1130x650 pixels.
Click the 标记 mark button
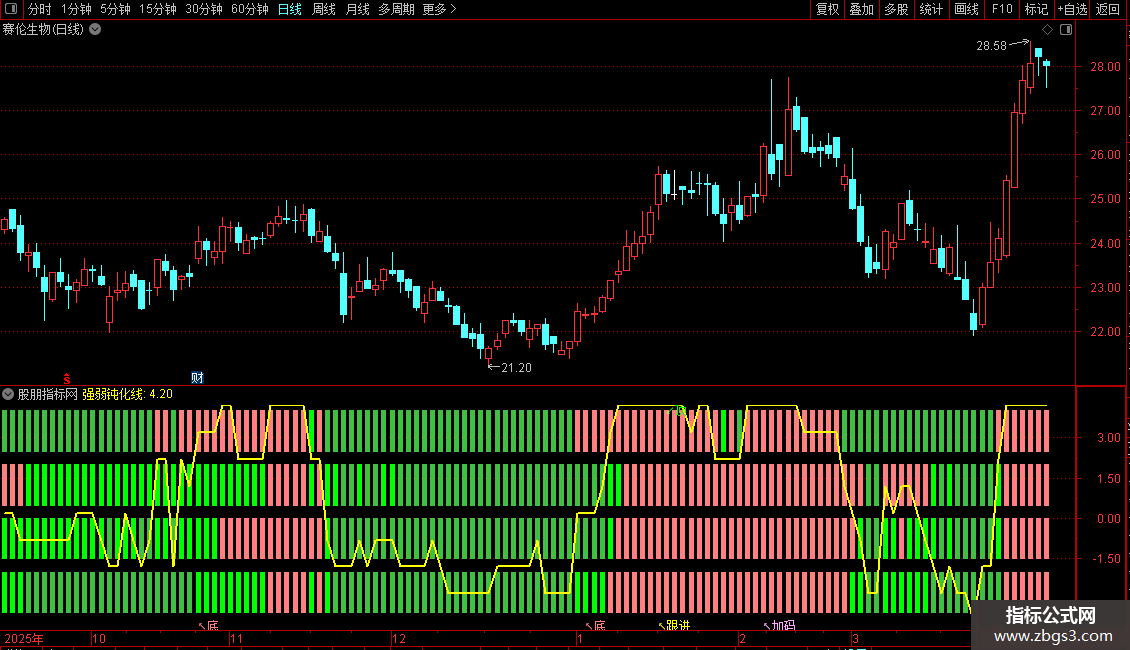1036,9
